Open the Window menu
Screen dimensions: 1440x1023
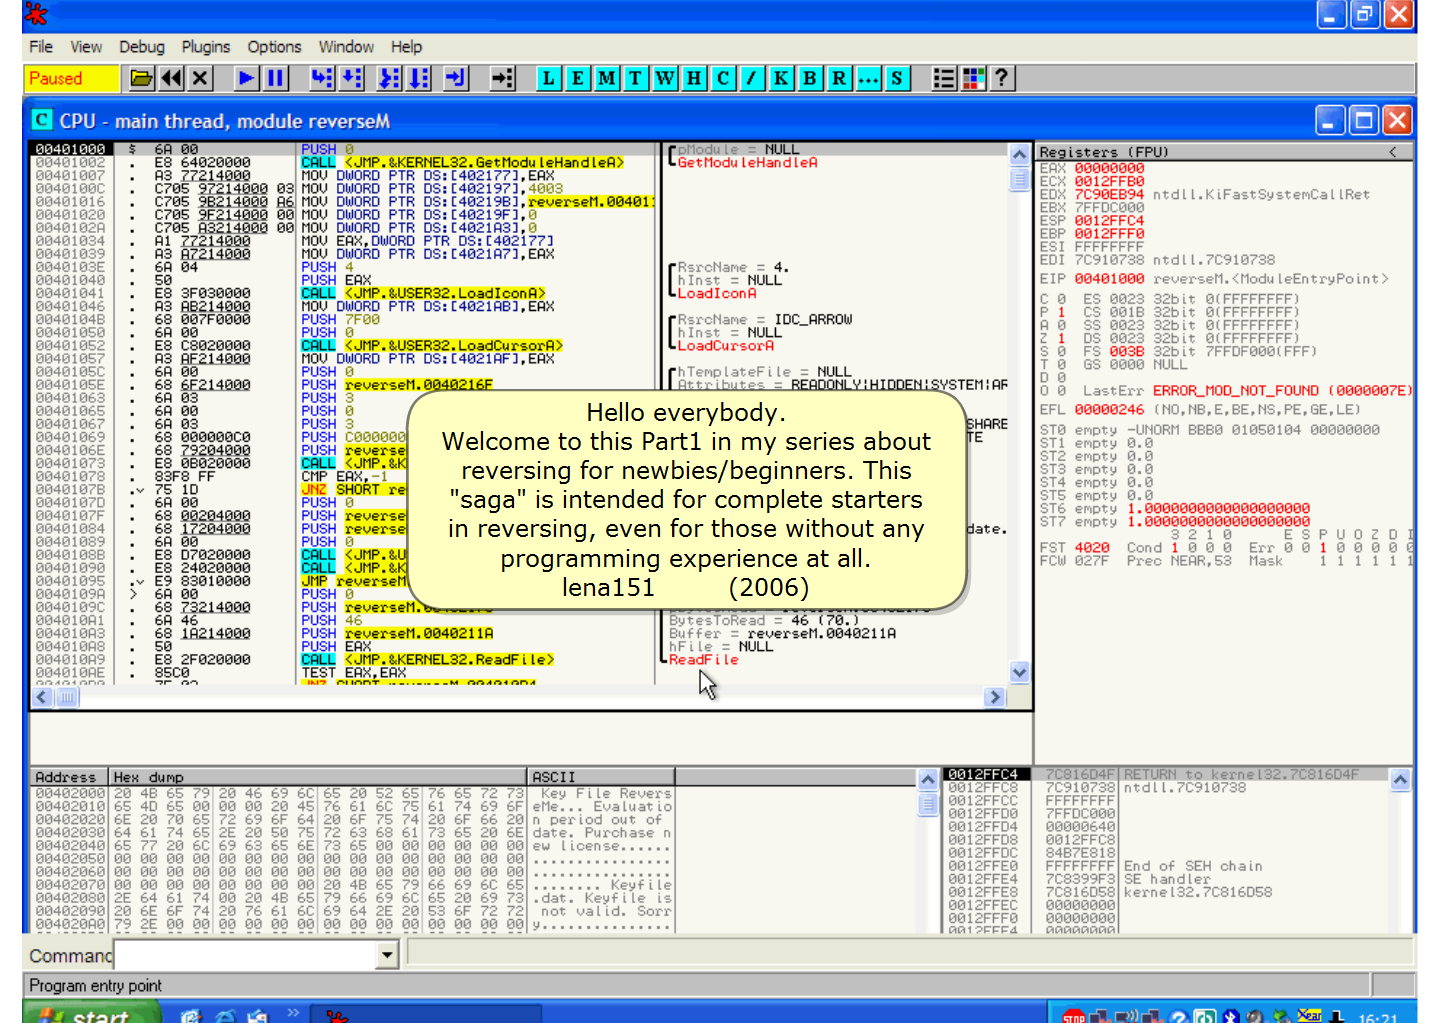346,47
